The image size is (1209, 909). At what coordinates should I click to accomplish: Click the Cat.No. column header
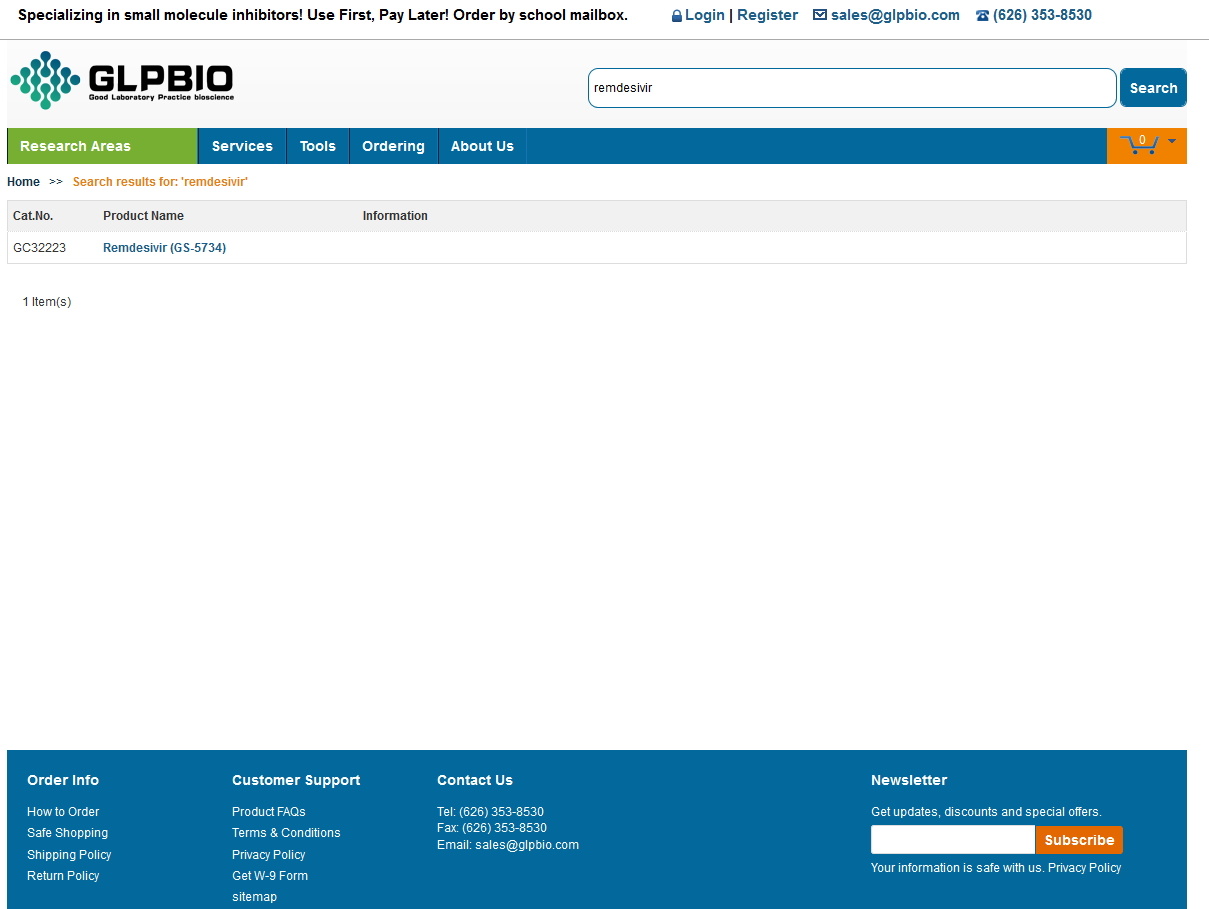(33, 216)
